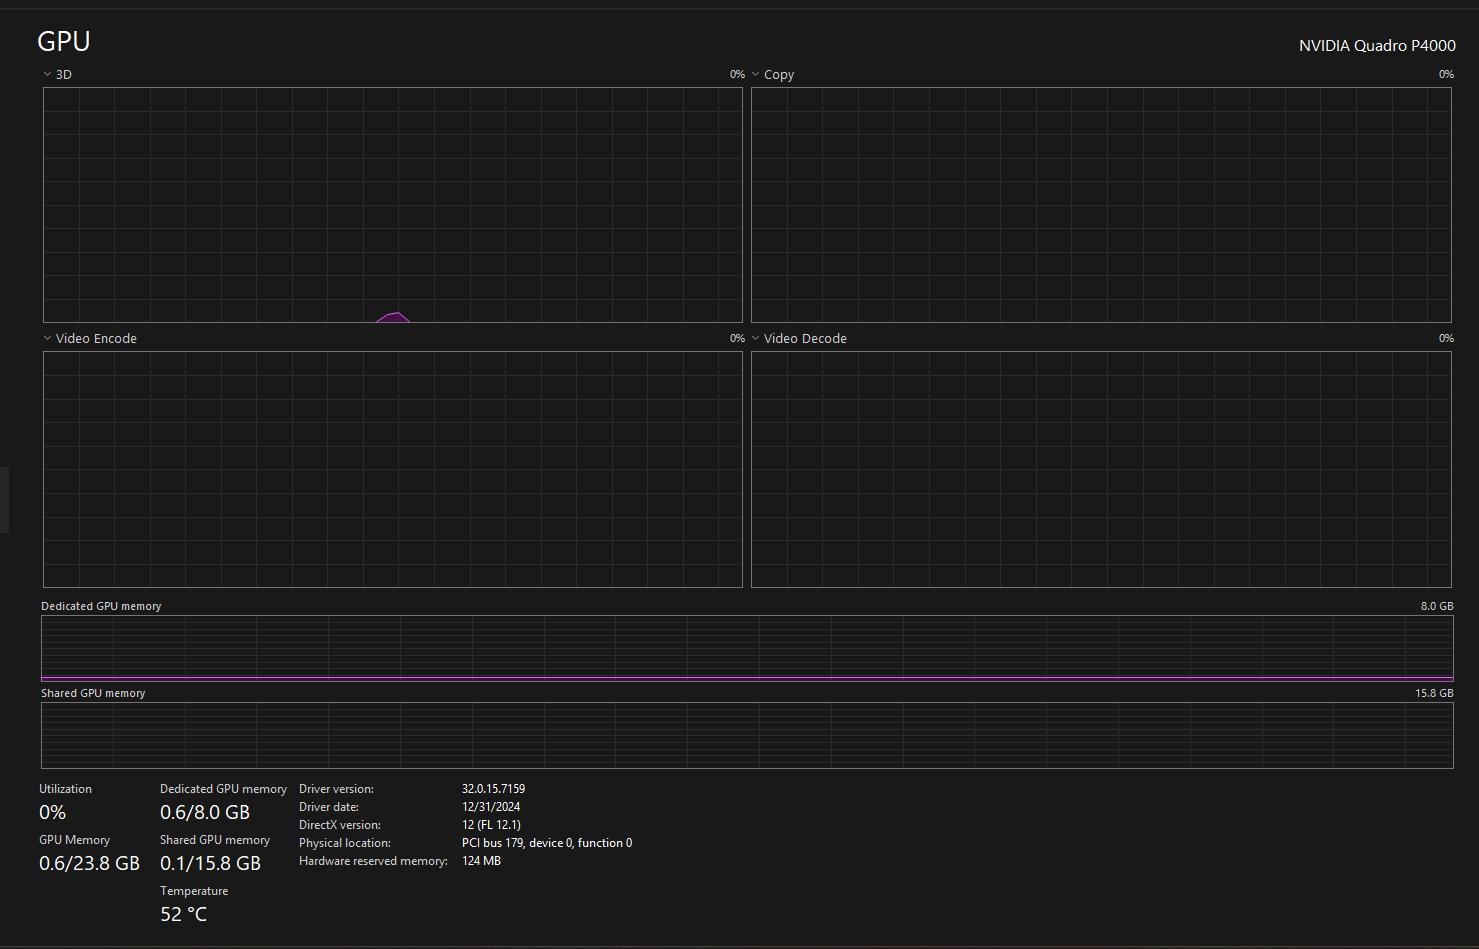Click the Physical location PCI bus text

tap(547, 843)
